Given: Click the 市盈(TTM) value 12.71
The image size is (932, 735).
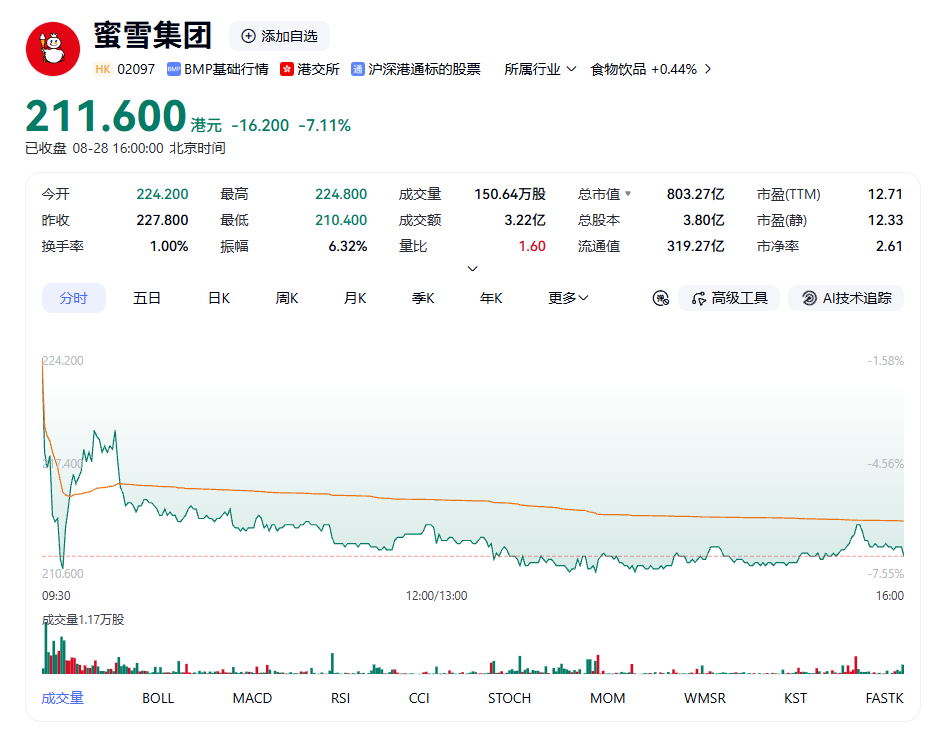Looking at the screenshot, I should (885, 194).
